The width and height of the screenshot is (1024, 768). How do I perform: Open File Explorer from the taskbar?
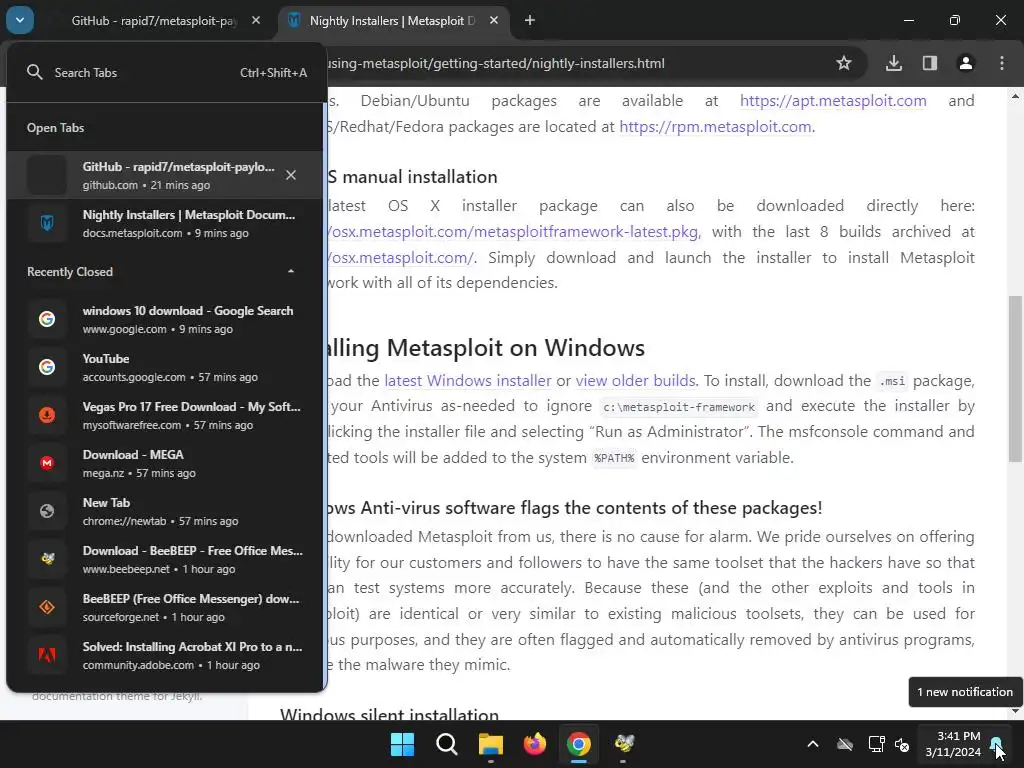pos(490,744)
